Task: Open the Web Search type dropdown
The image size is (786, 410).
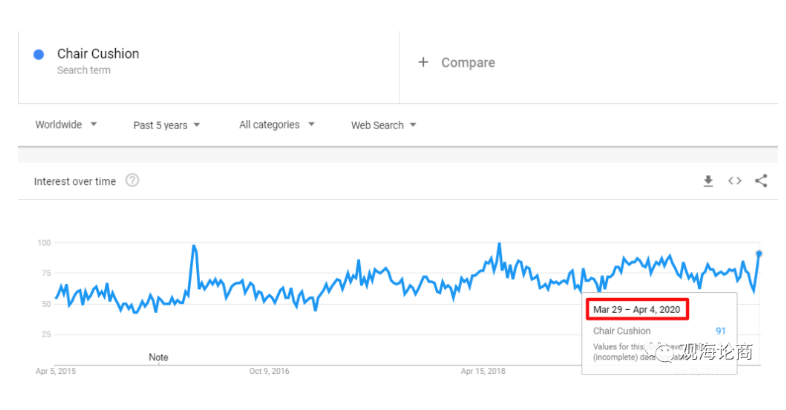Action: pos(383,125)
